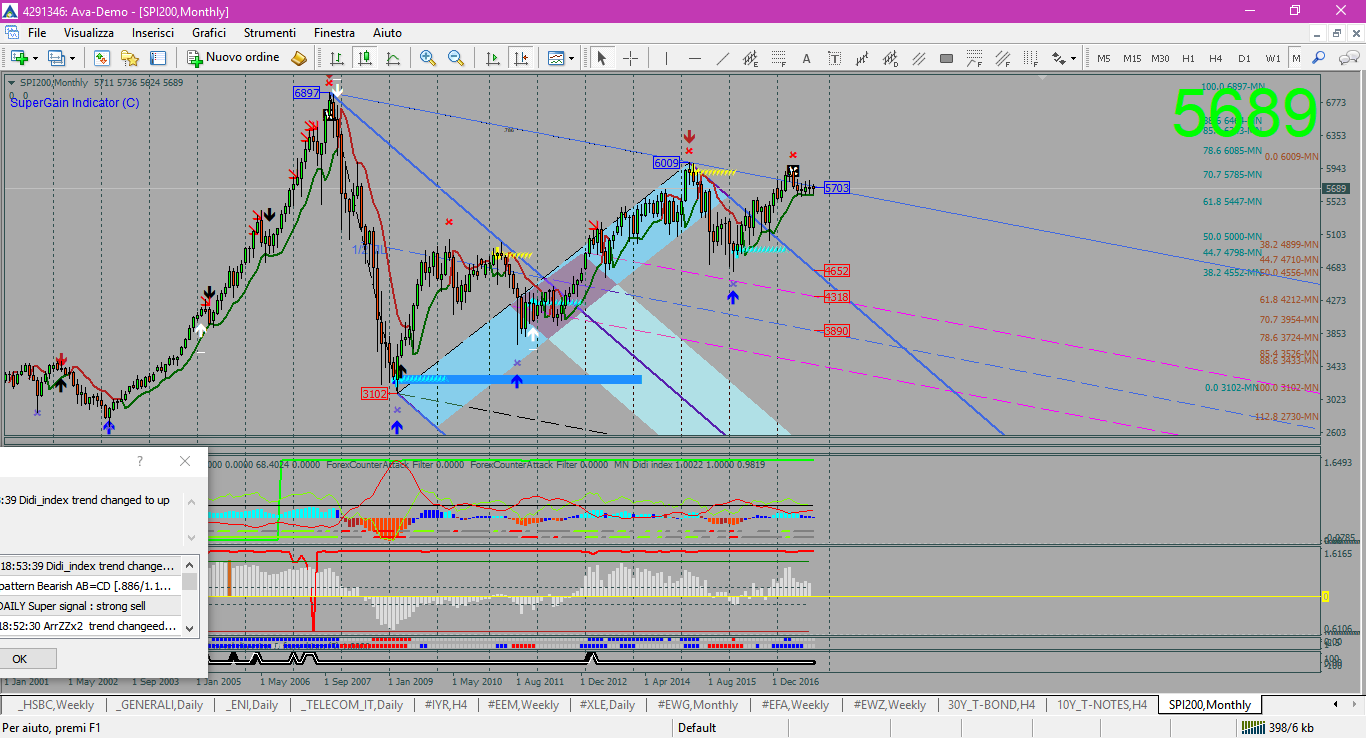Open the Indicators list dropdown
This screenshot has width=1366, height=738.
point(561,58)
